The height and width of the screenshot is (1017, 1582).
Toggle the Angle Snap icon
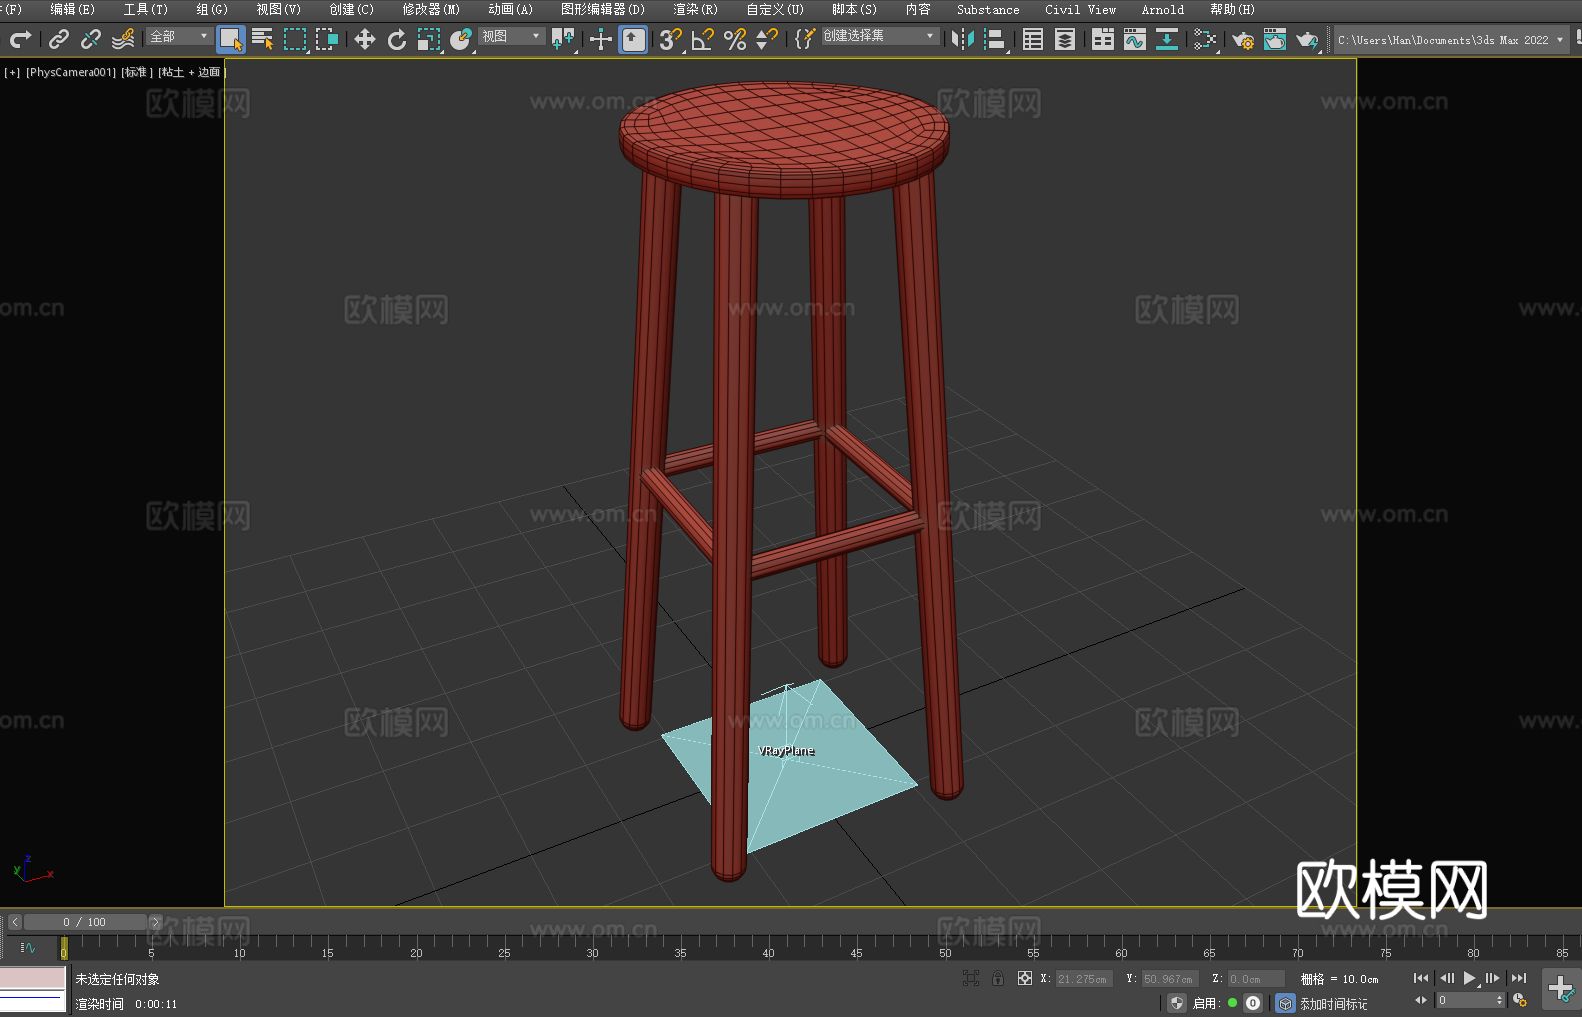point(703,39)
